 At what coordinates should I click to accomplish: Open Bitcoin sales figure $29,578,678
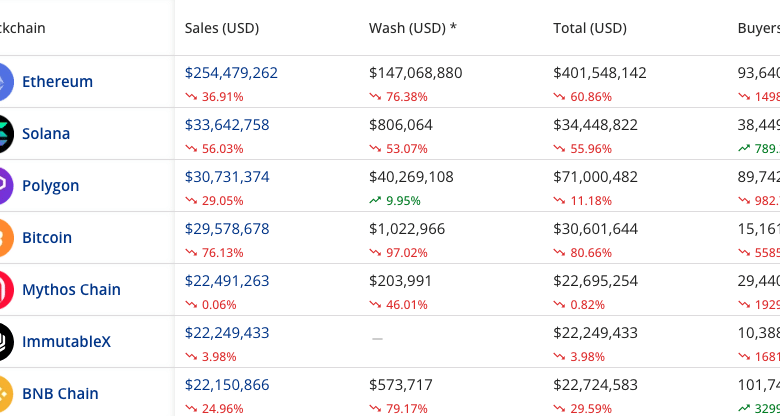pyautogui.click(x=227, y=229)
